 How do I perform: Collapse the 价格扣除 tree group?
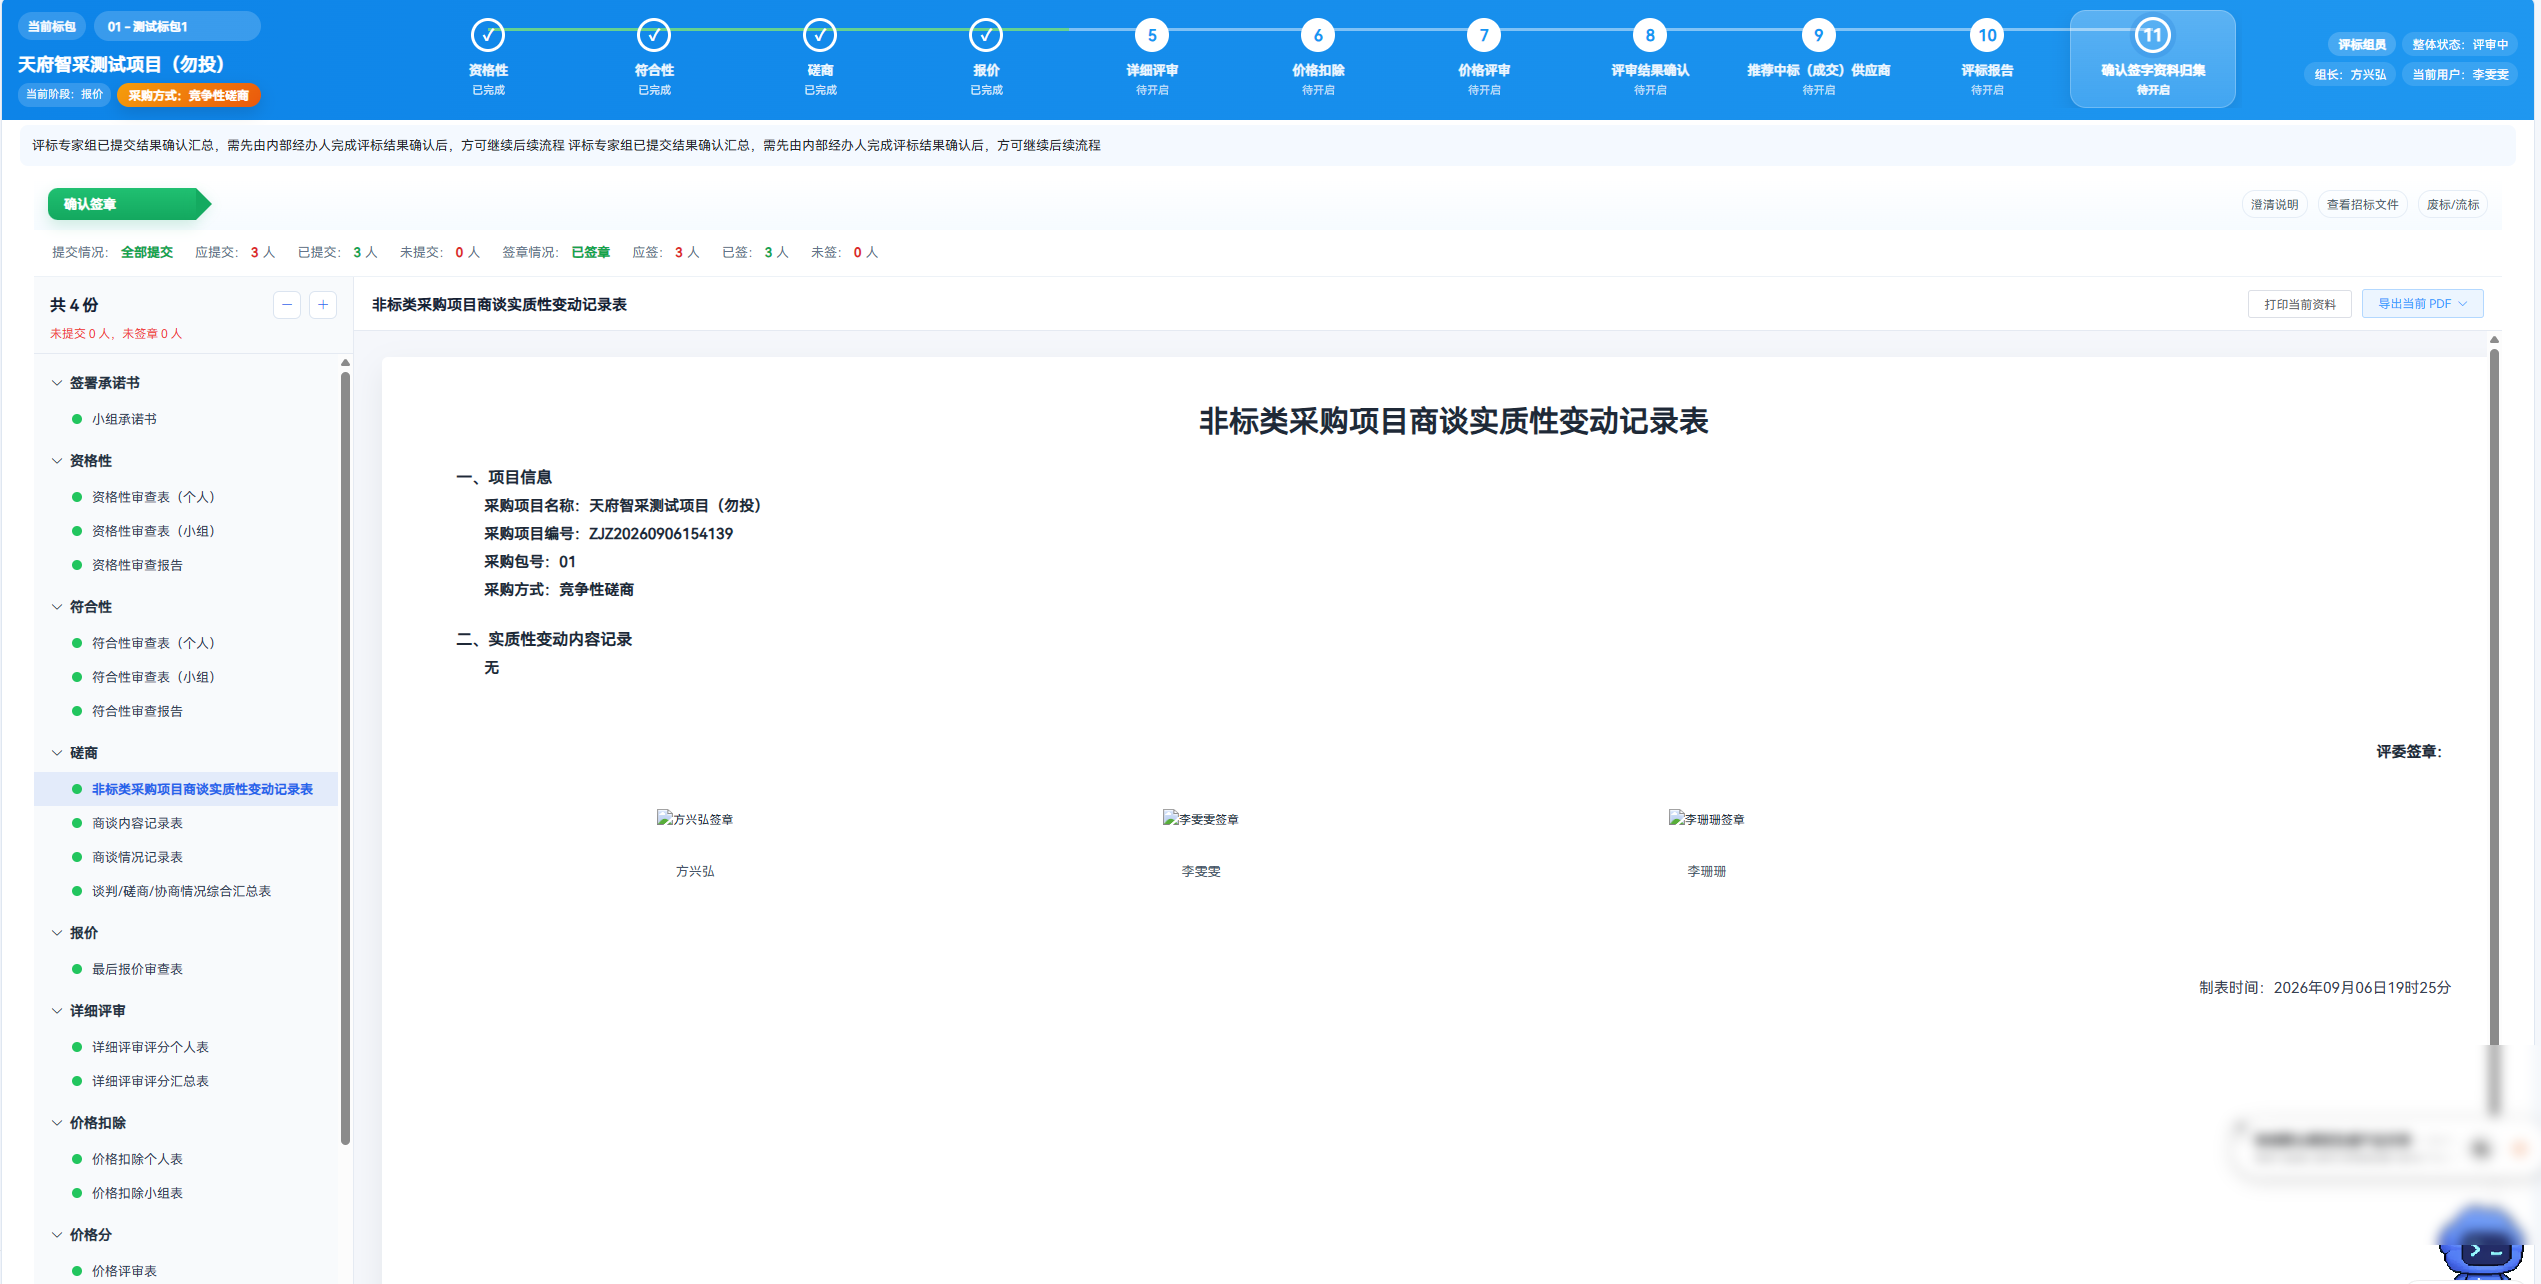coord(57,1123)
